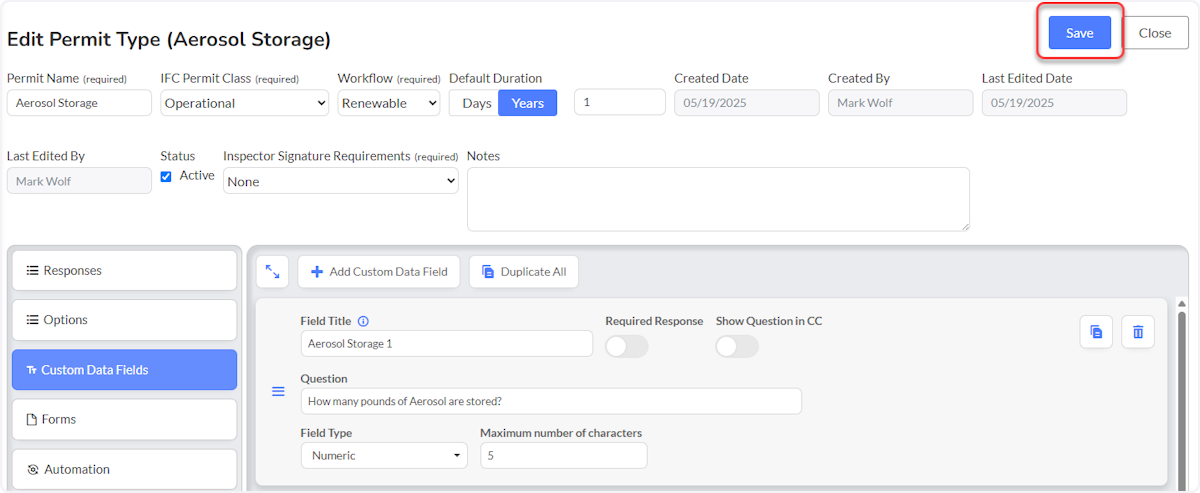Open the Workflow Renewable dropdown
The width and height of the screenshot is (1200, 493).
(389, 103)
